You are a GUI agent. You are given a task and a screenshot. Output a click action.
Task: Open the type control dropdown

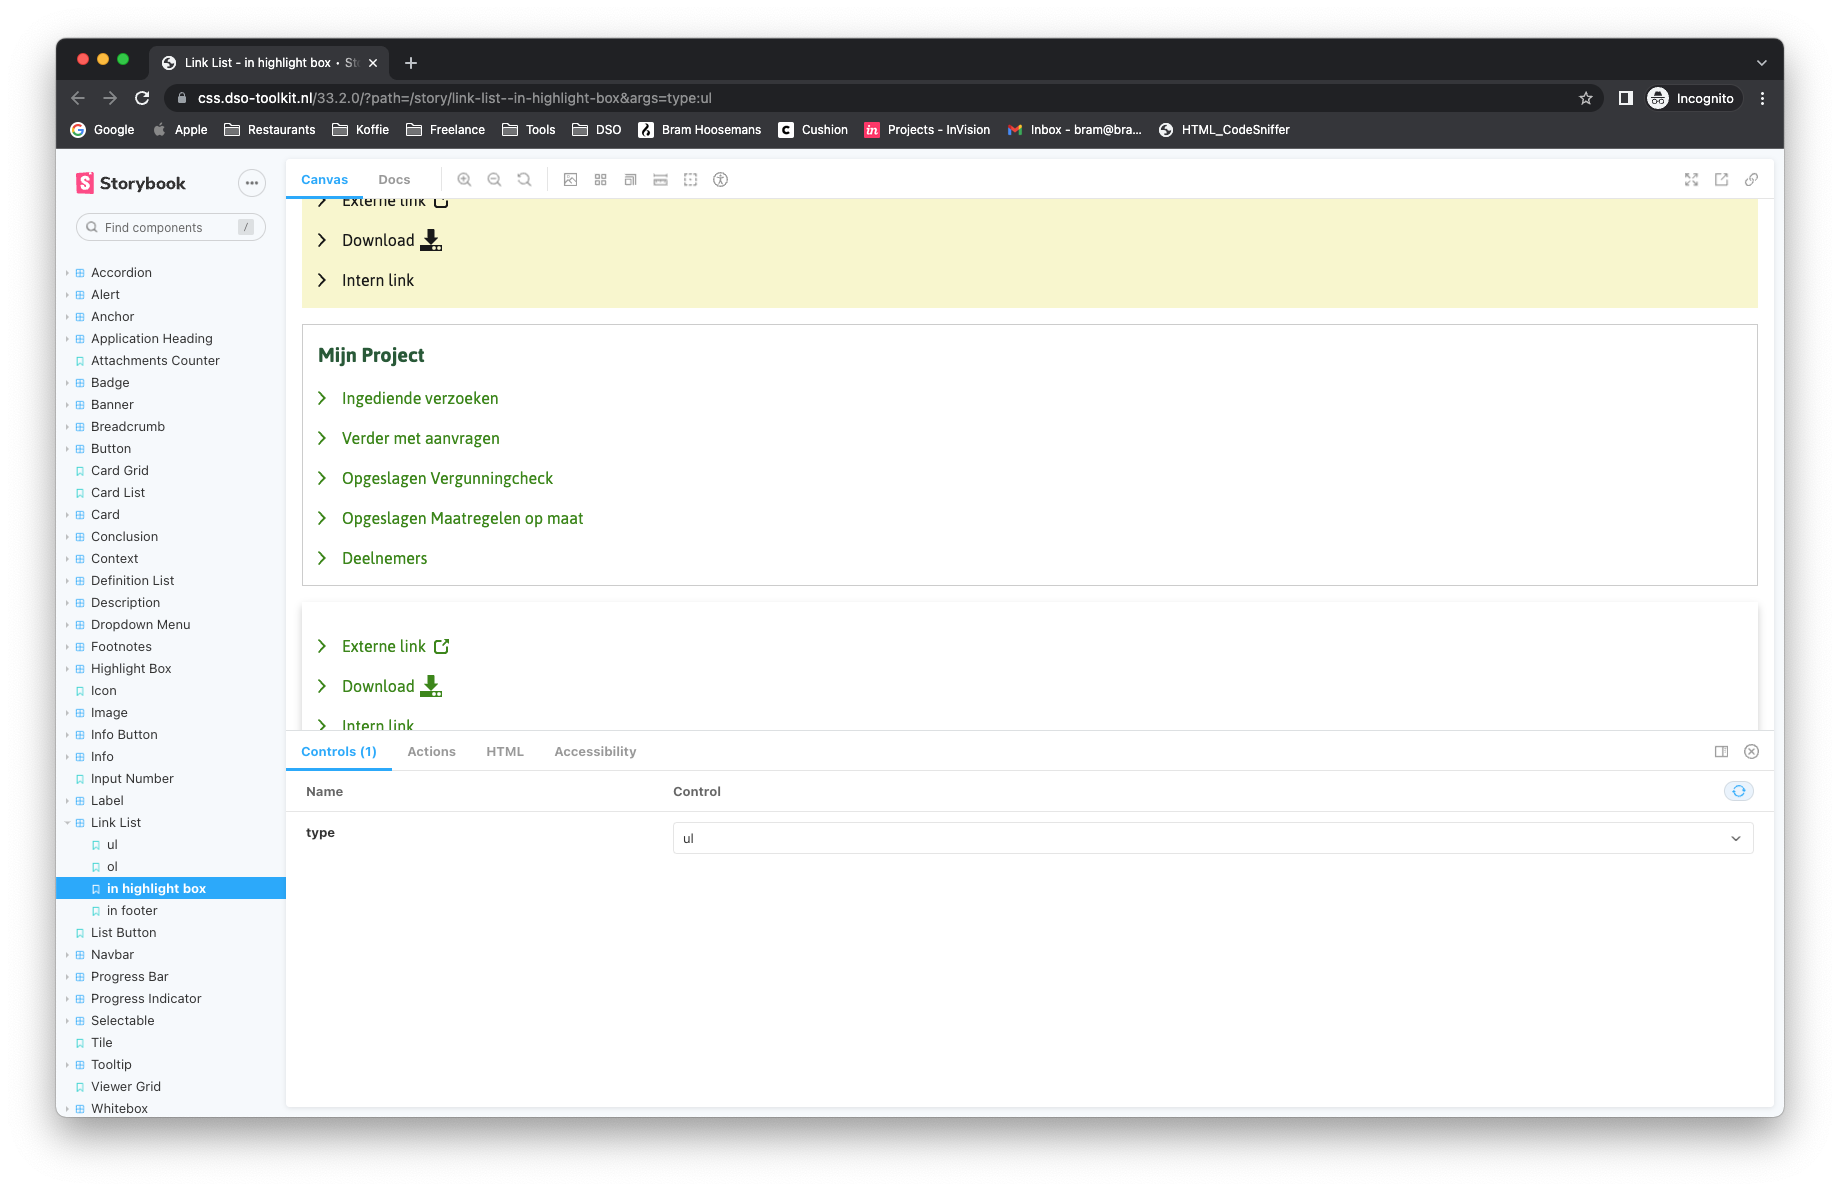[1211, 838]
